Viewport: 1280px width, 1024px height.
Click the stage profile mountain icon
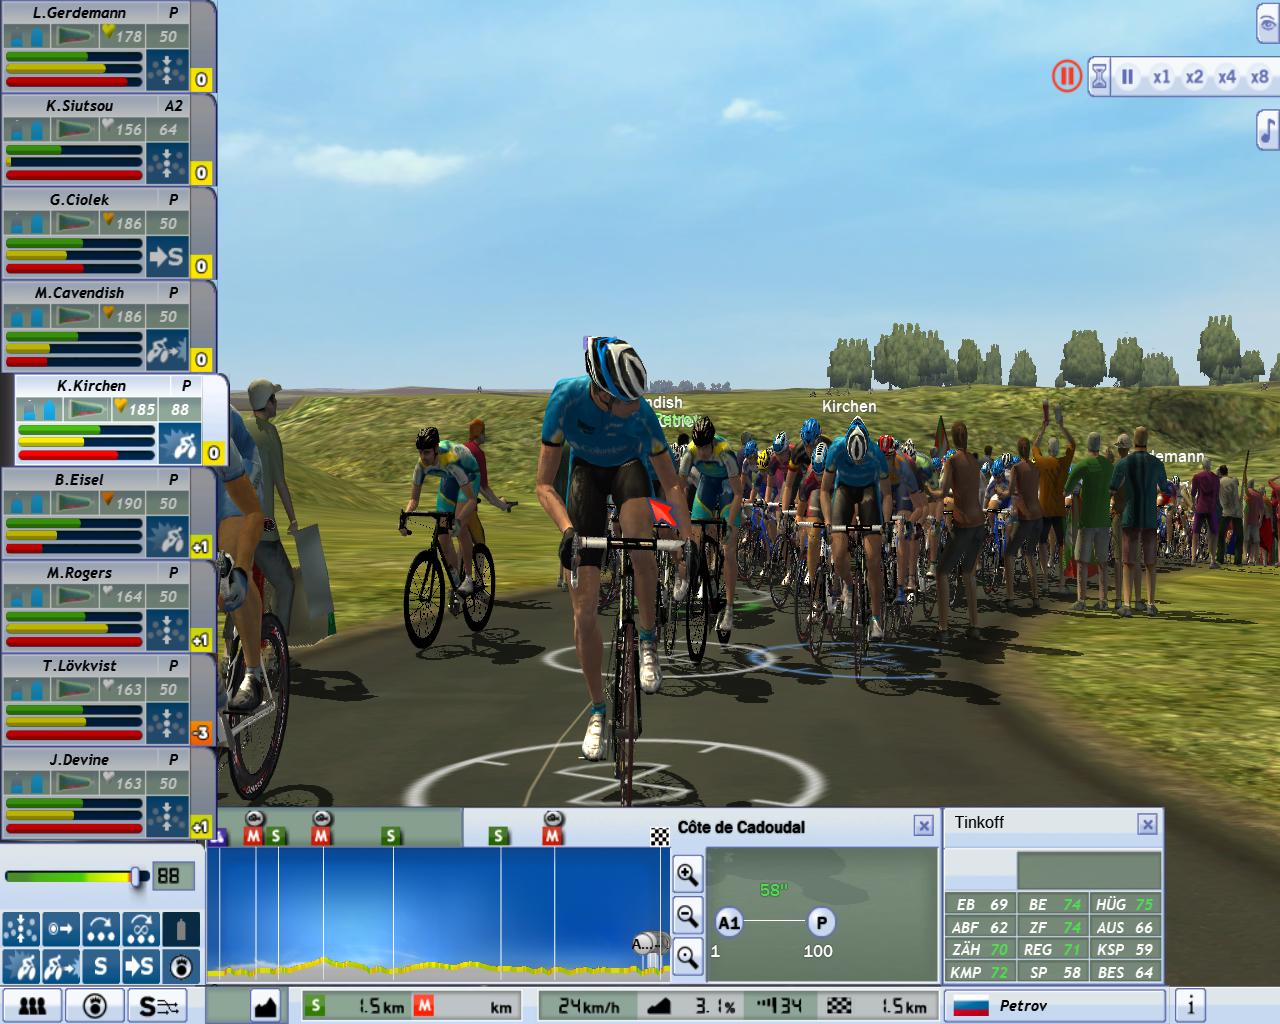265,1005
